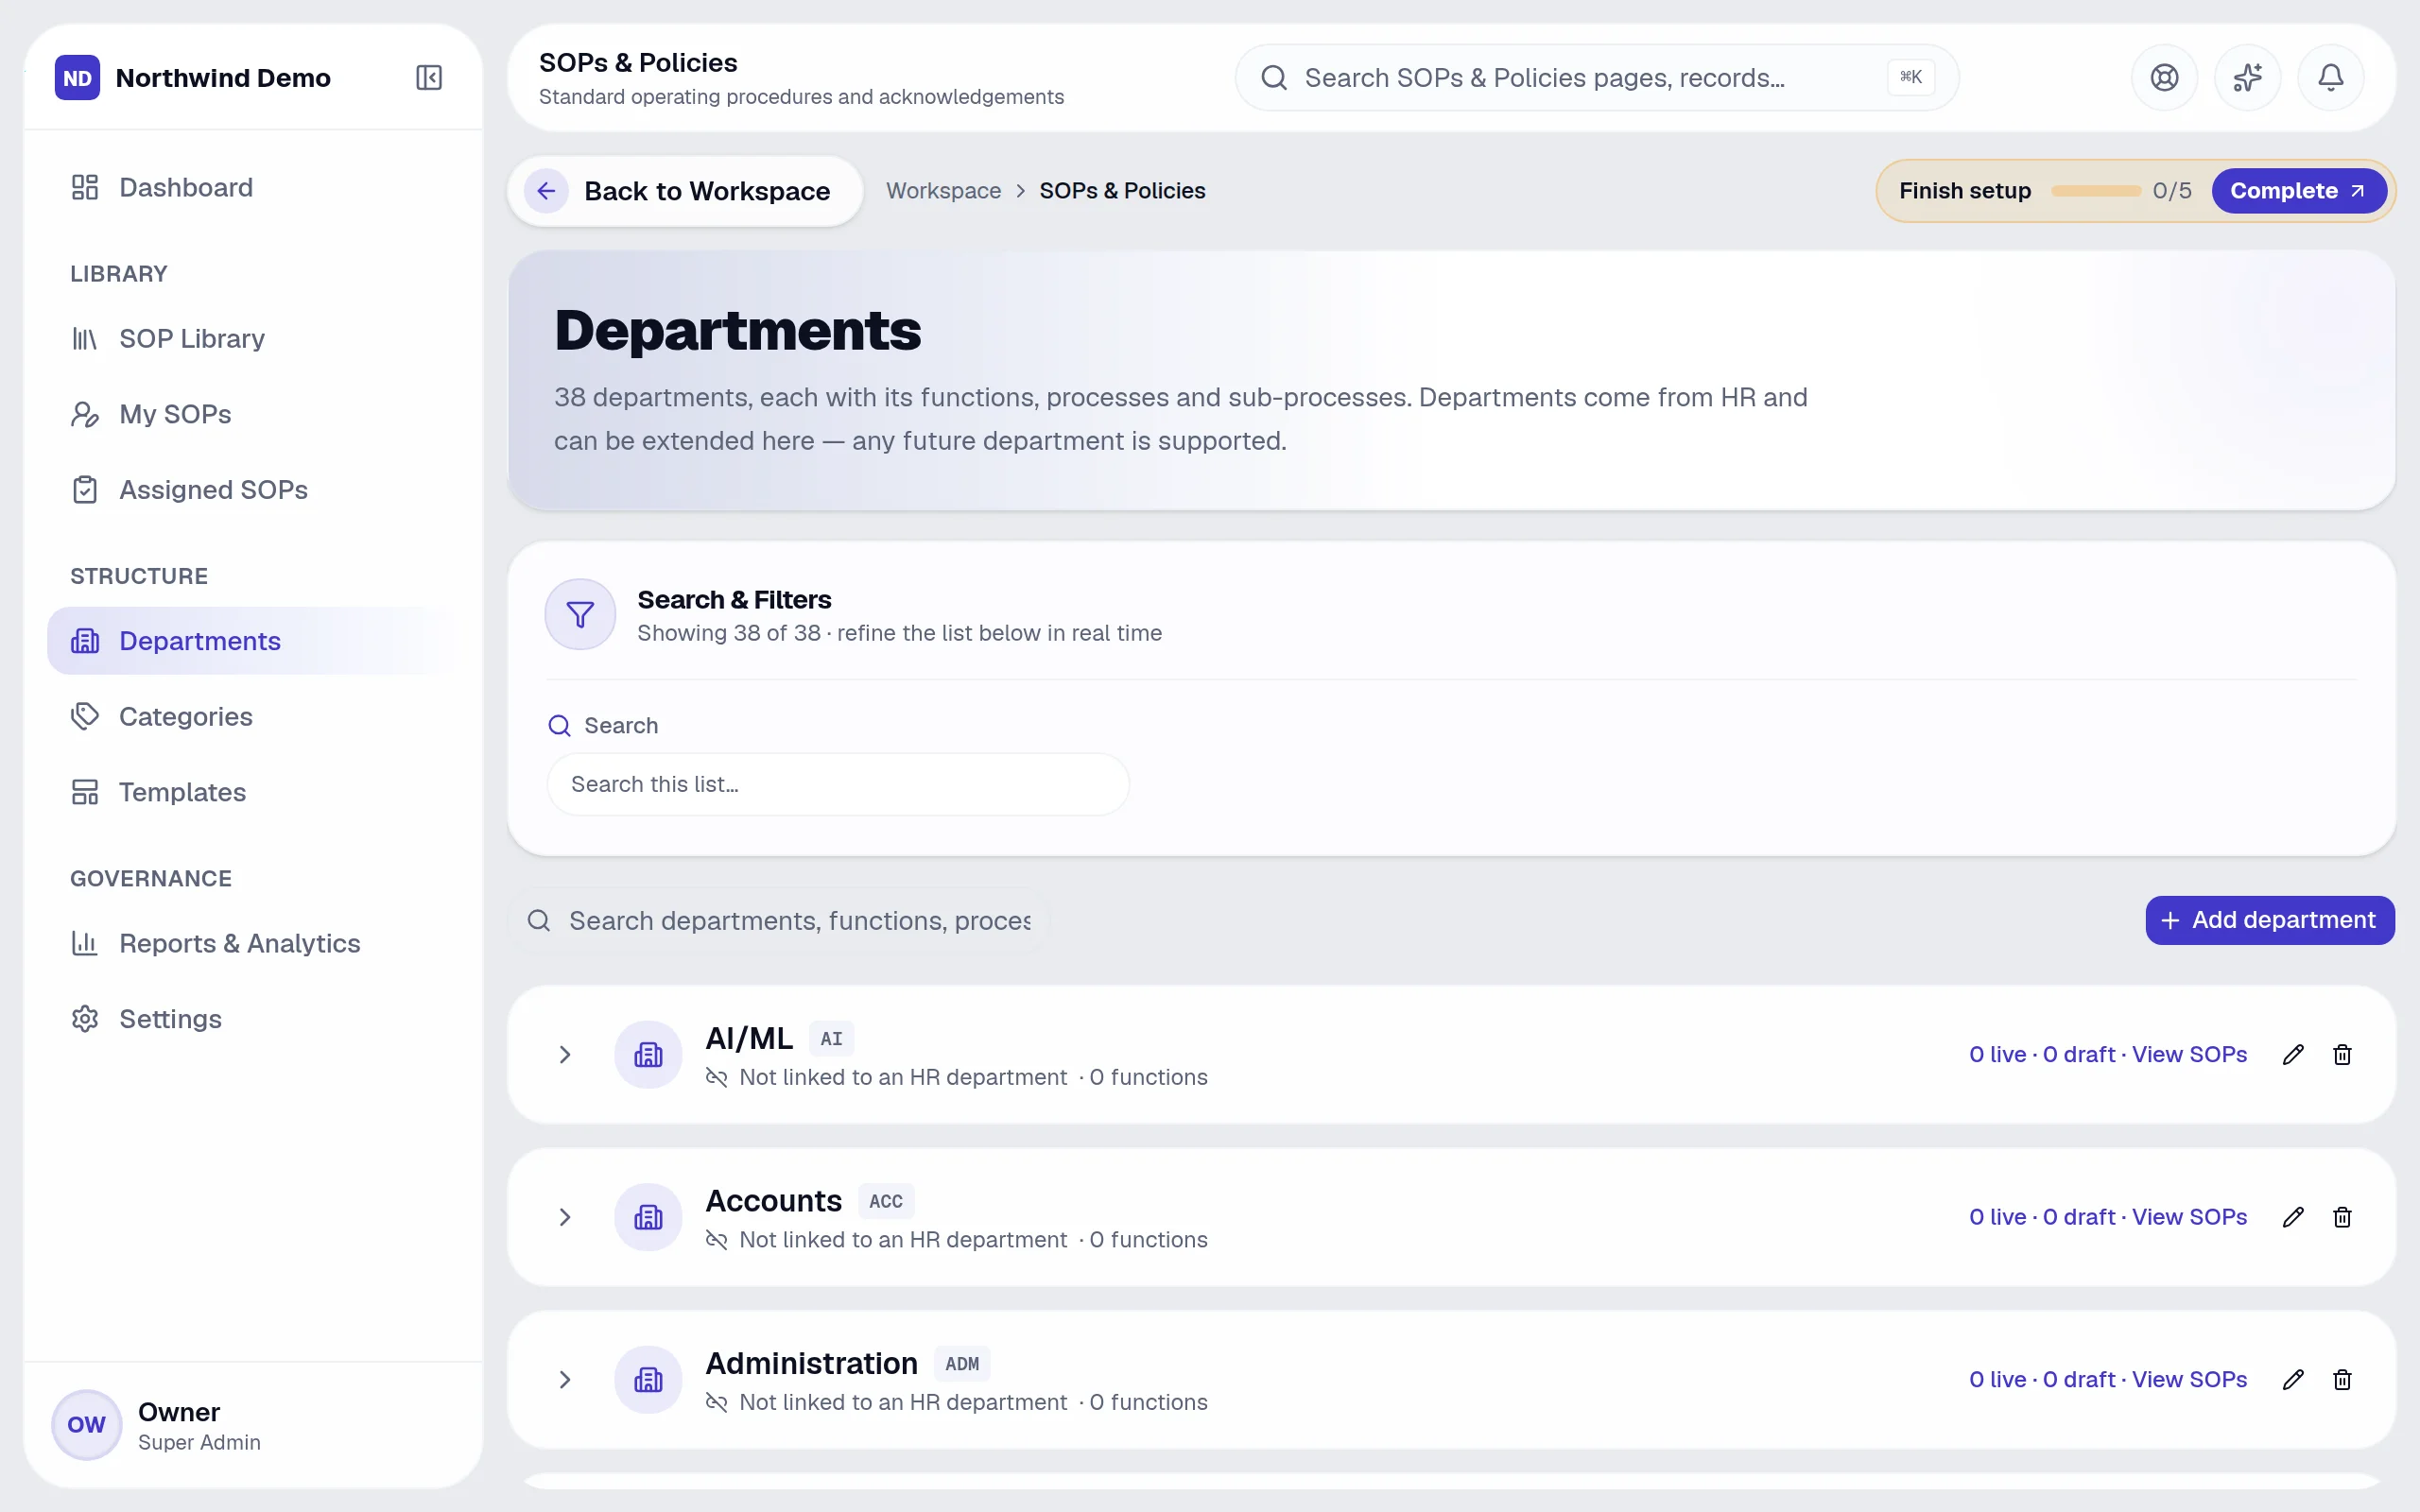Focus the 'Search this list…' field
Screen dimensions: 2420x1512
pos(838,784)
